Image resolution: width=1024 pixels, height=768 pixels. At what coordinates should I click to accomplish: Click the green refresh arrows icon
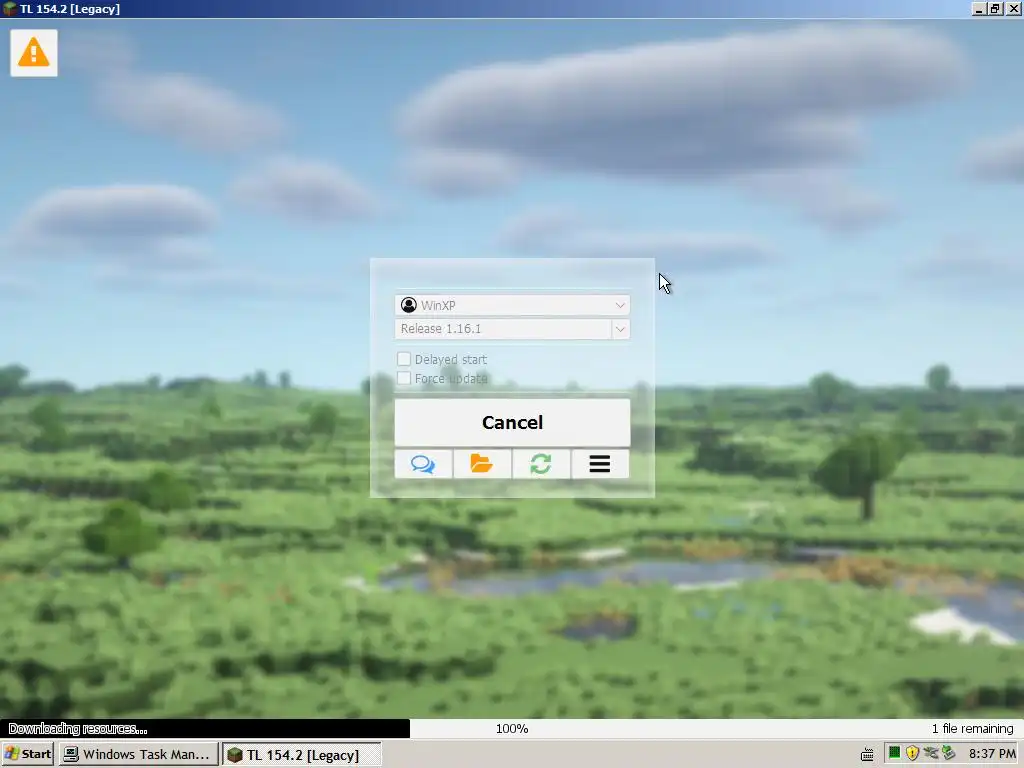tap(541, 464)
